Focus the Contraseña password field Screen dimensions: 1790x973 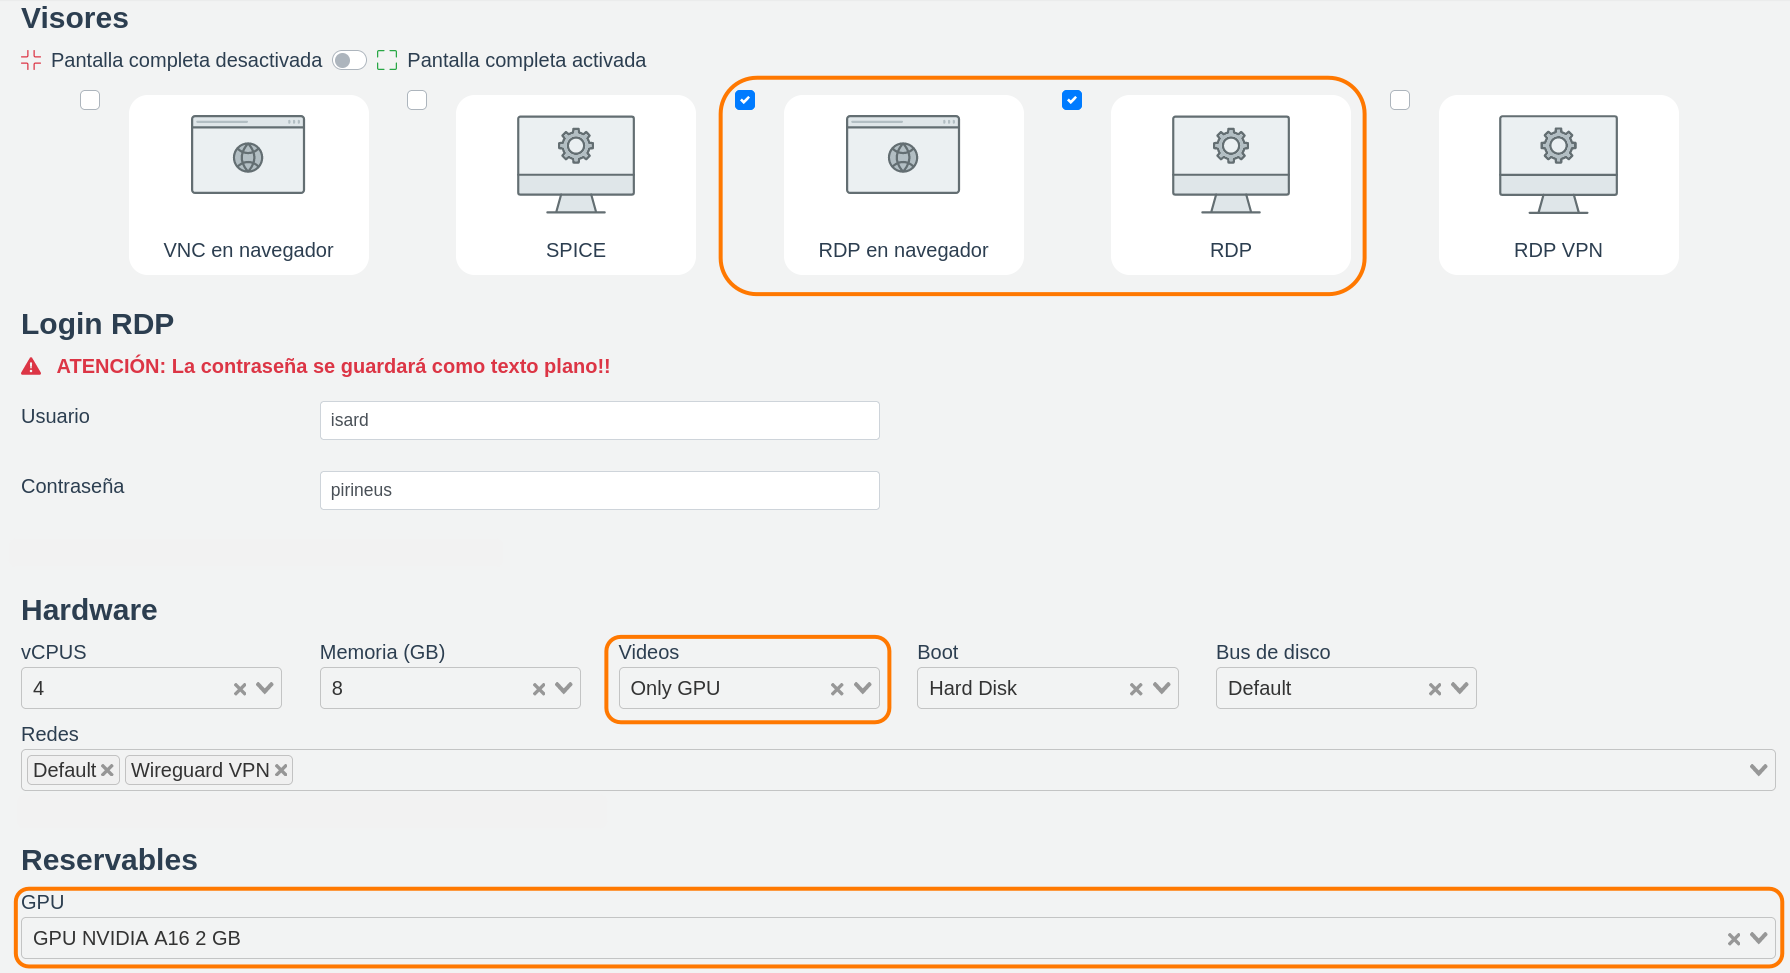click(x=599, y=490)
